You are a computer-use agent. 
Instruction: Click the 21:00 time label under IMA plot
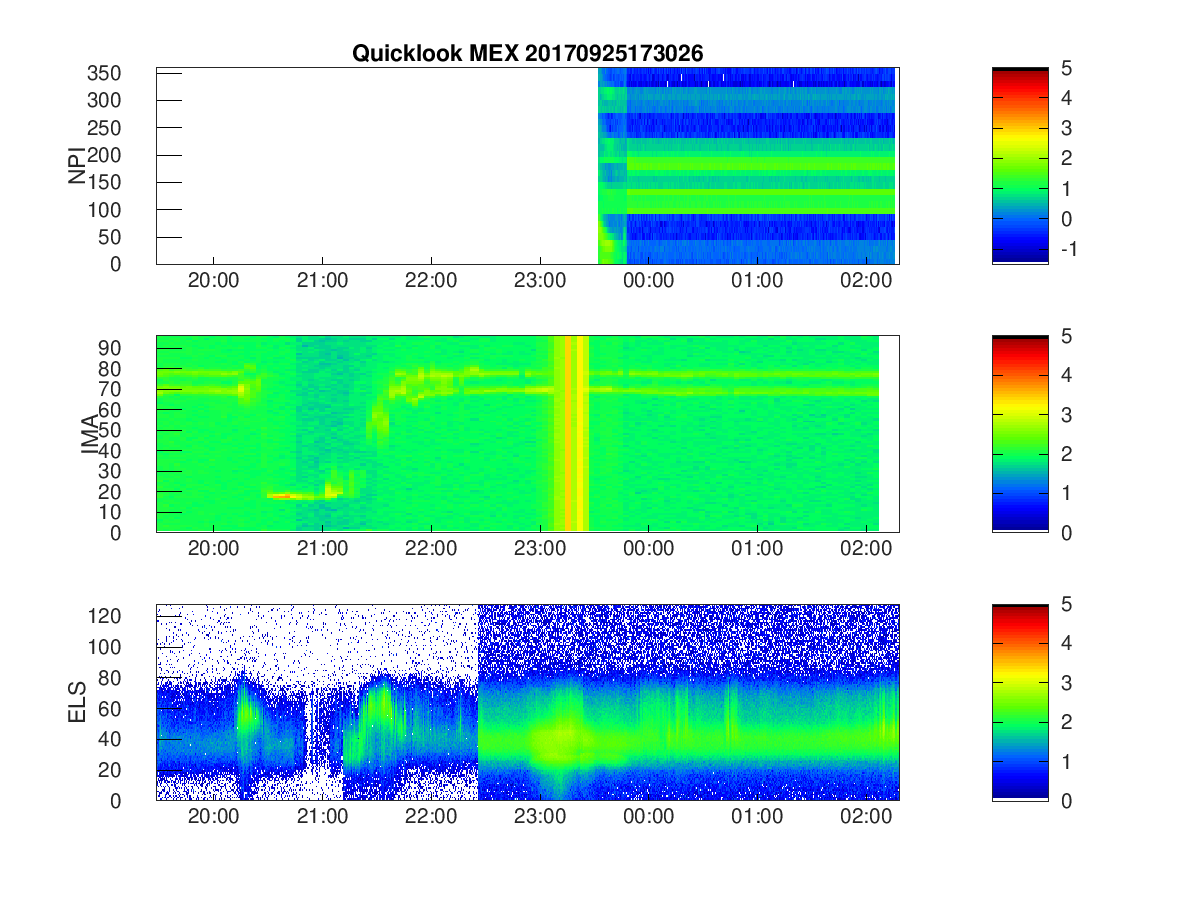click(322, 550)
